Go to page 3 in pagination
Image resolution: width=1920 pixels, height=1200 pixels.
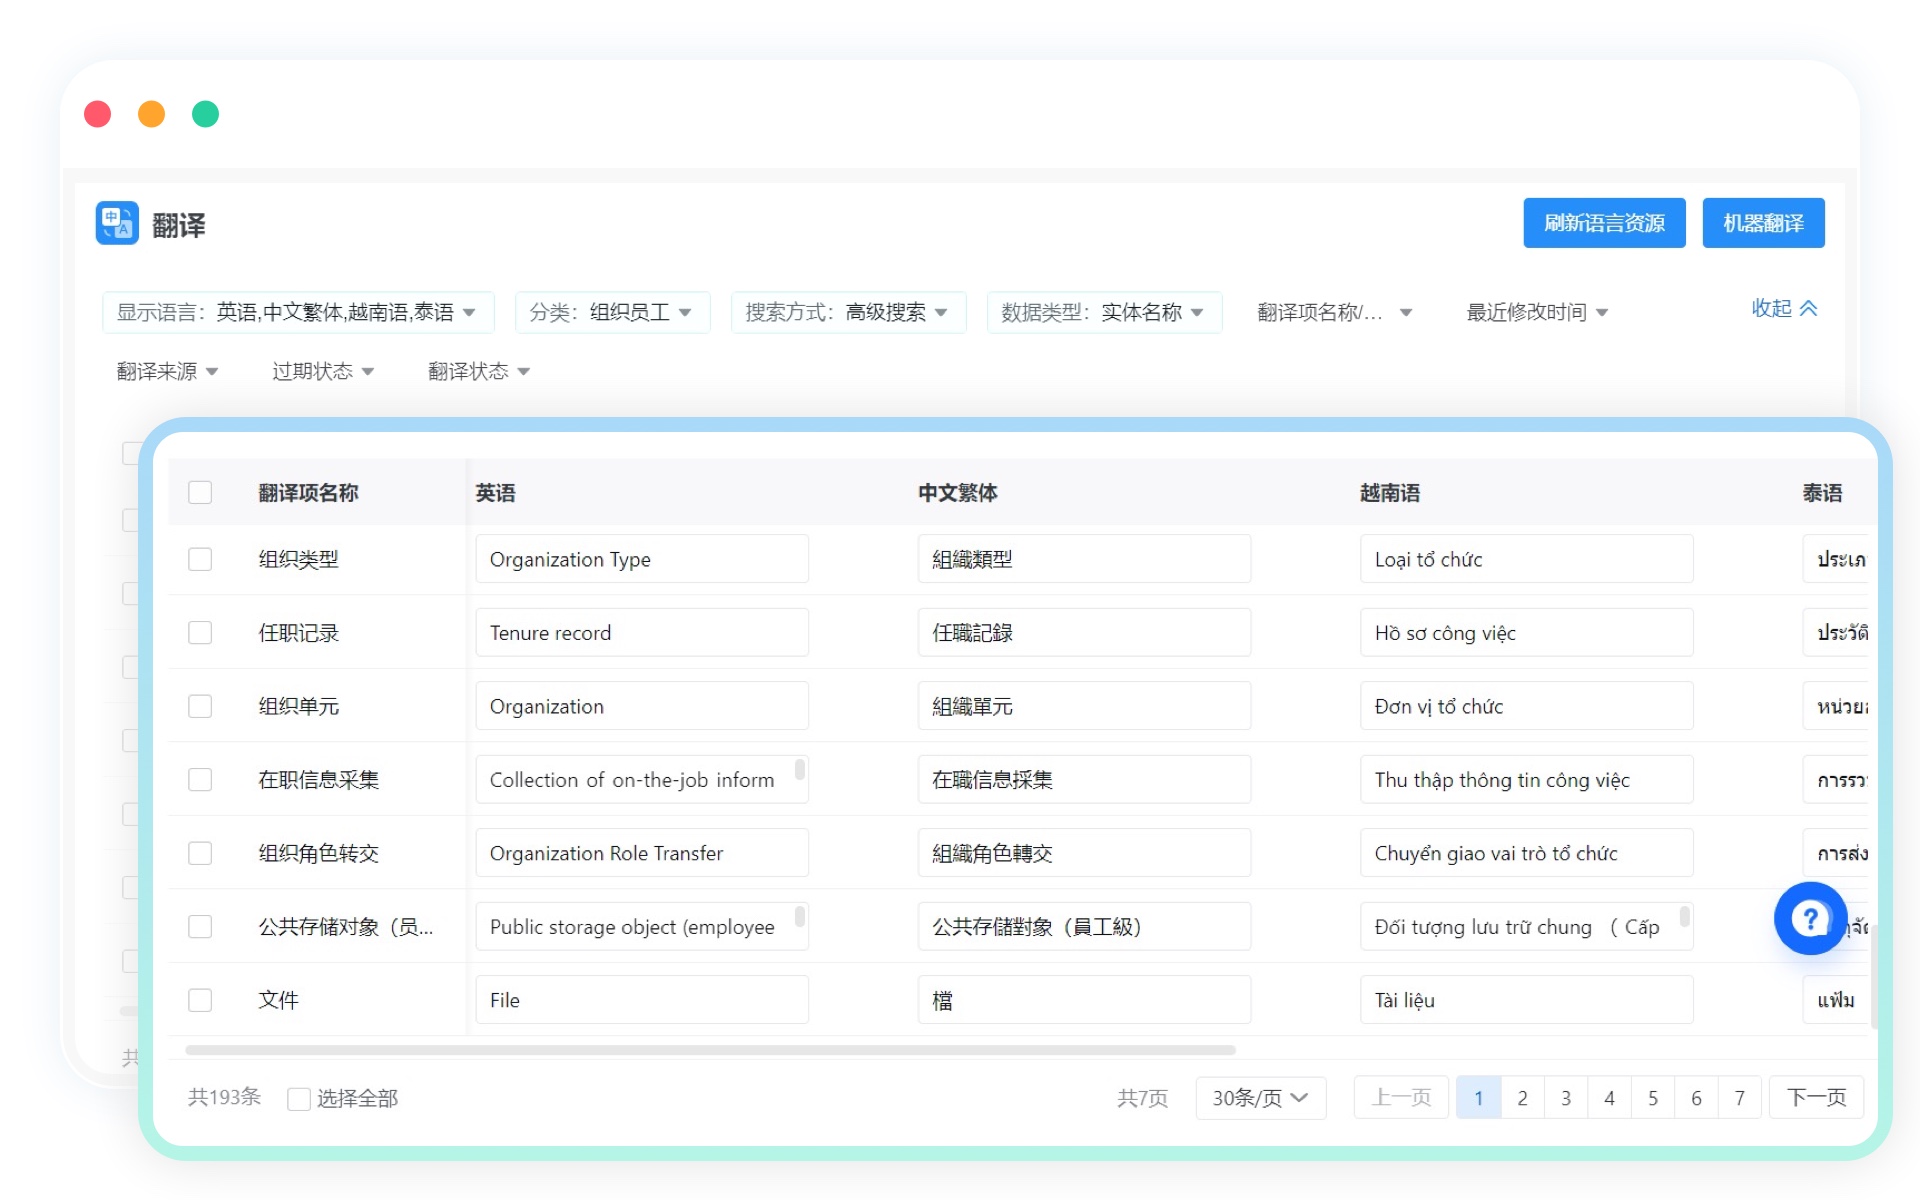click(x=1565, y=1098)
